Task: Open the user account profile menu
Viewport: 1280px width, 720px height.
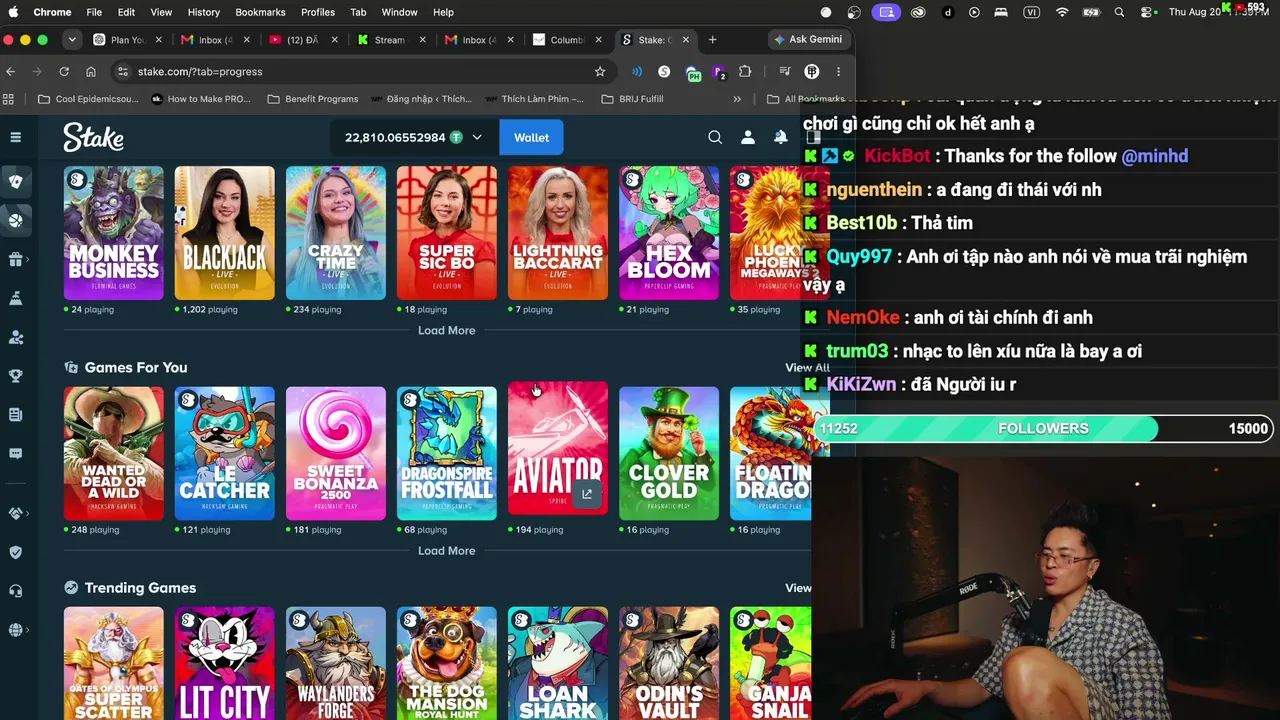Action: point(748,138)
